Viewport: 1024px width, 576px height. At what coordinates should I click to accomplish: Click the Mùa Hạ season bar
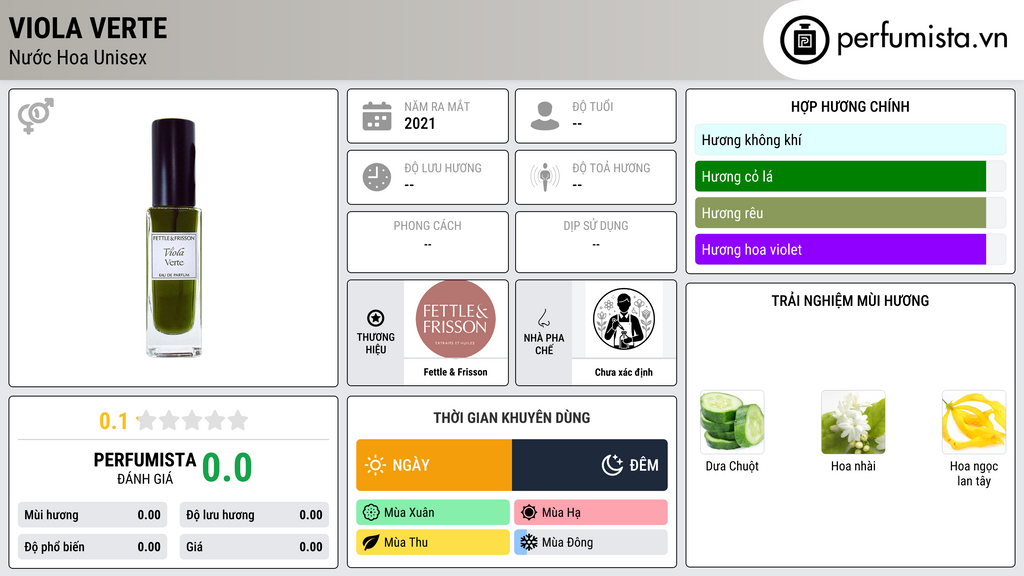tap(591, 513)
